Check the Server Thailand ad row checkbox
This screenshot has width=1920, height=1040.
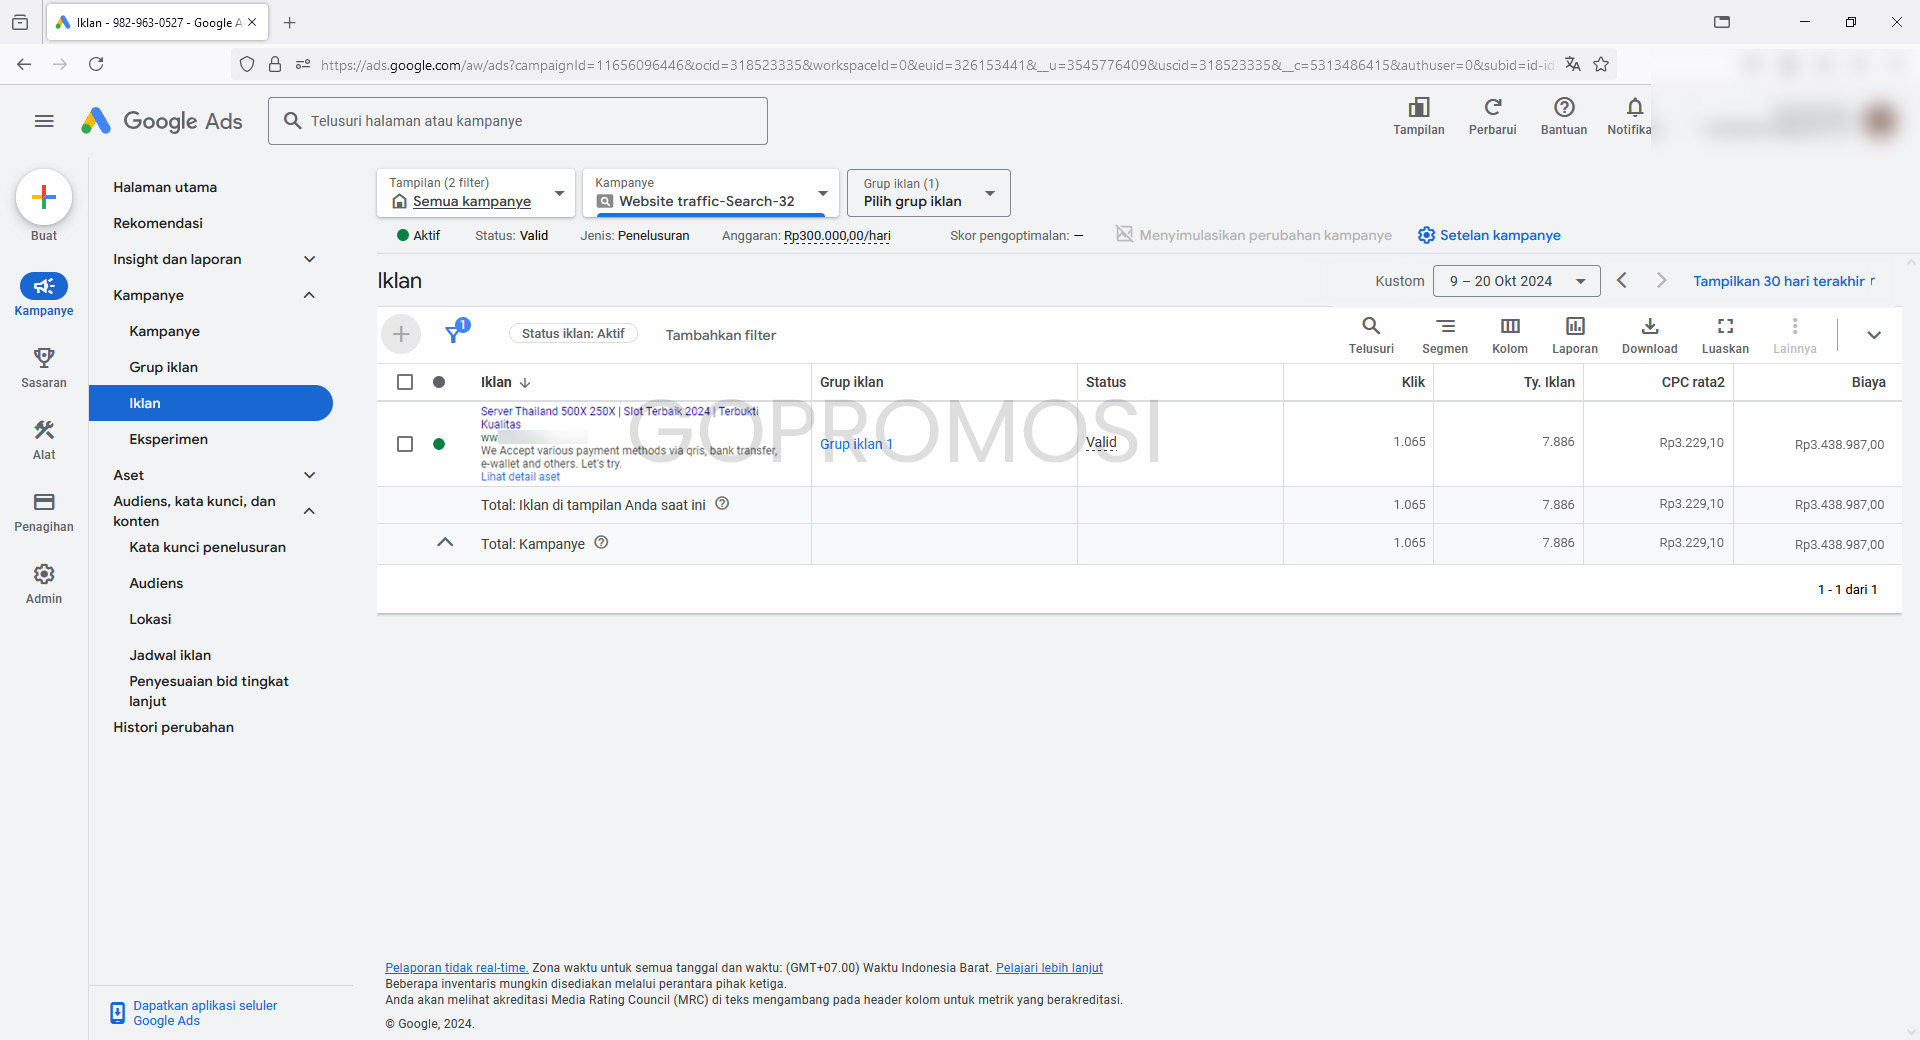[405, 444]
